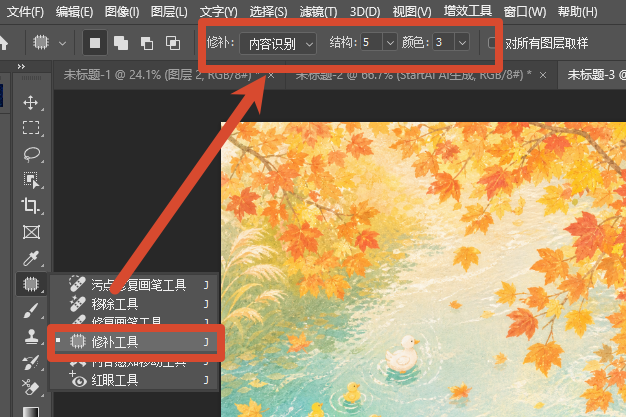Select the Object Selection tool
Screen dimensions: 626x417
click(x=31, y=180)
